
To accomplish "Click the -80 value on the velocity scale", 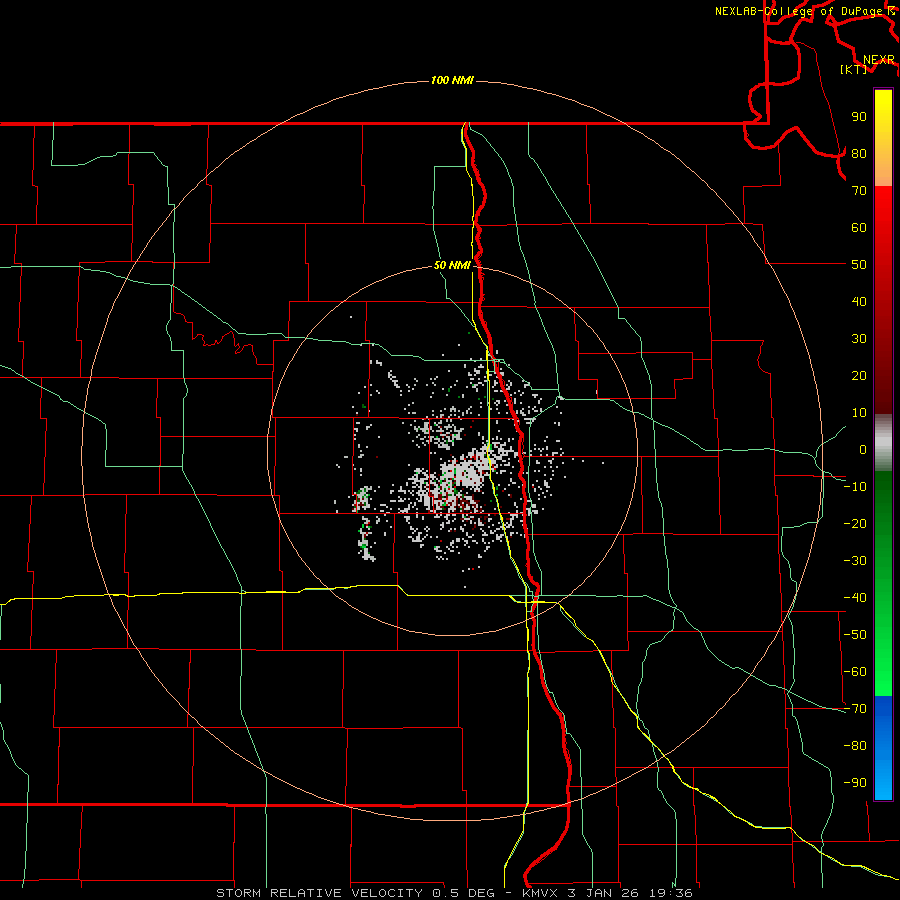I will click(x=855, y=746).
